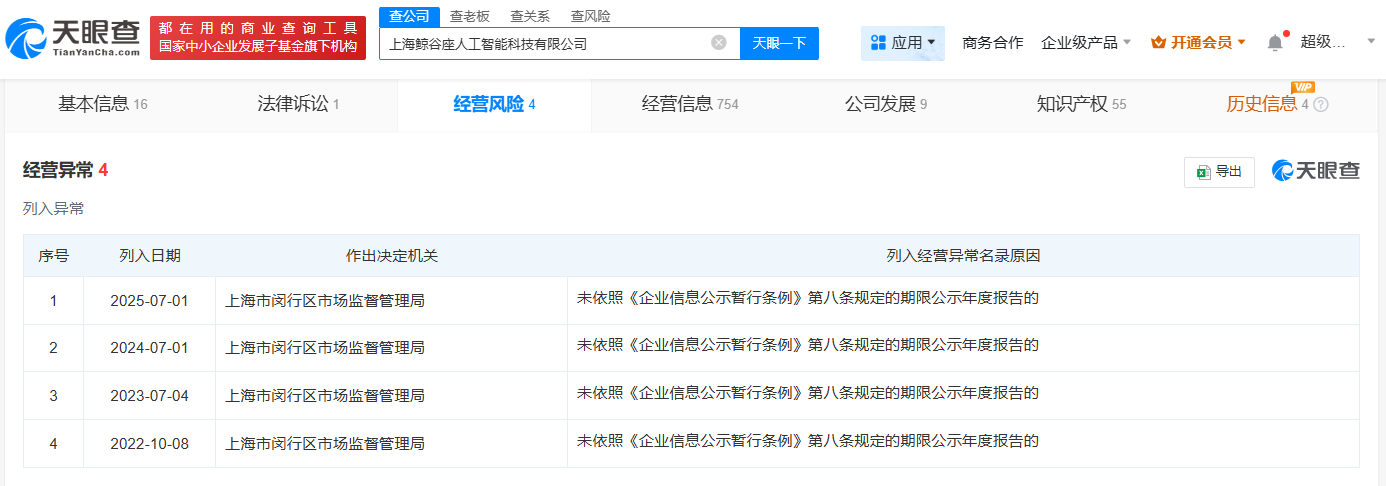Click the help icon beside 历史信息
Image resolution: width=1386 pixels, height=486 pixels.
1321,104
